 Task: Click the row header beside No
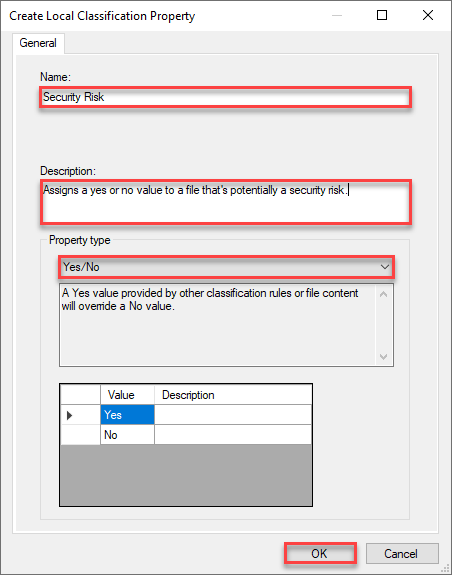(80, 435)
